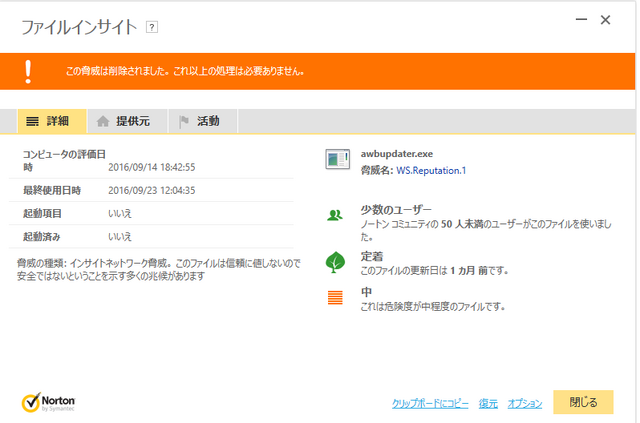Click the 中 risk level heading
This screenshot has width=640, height=423.
(366, 292)
